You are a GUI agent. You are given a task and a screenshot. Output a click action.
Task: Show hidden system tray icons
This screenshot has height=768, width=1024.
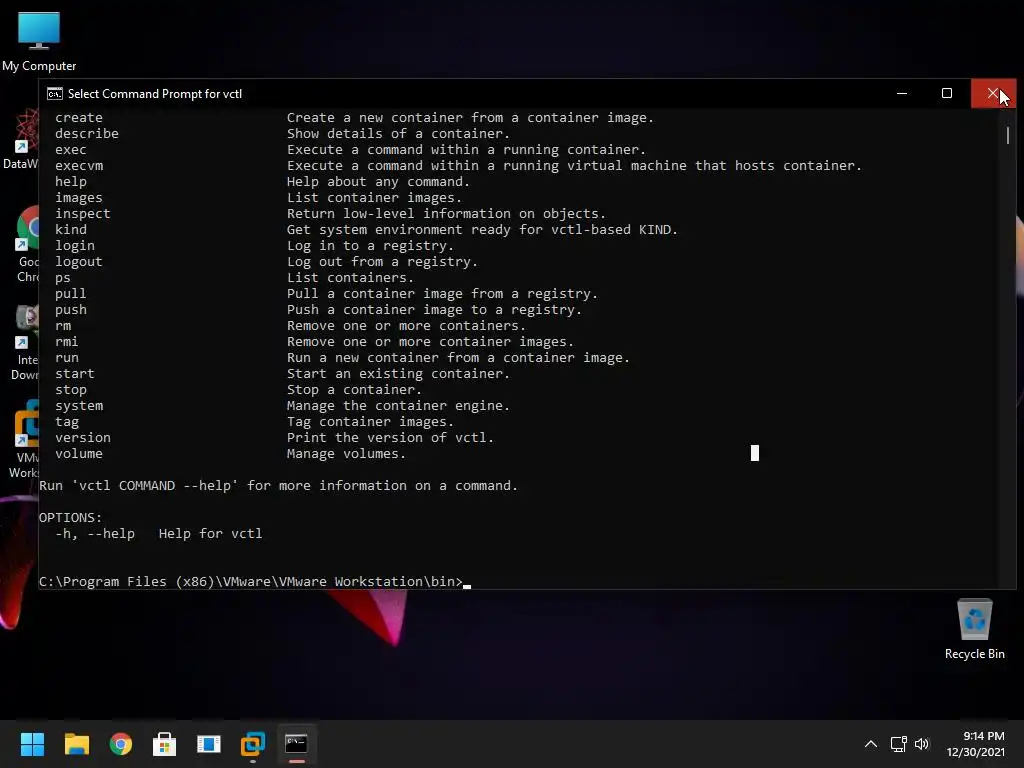871,744
